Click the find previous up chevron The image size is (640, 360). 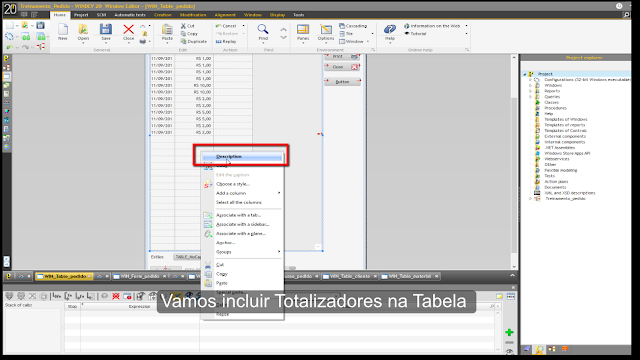point(283,29)
